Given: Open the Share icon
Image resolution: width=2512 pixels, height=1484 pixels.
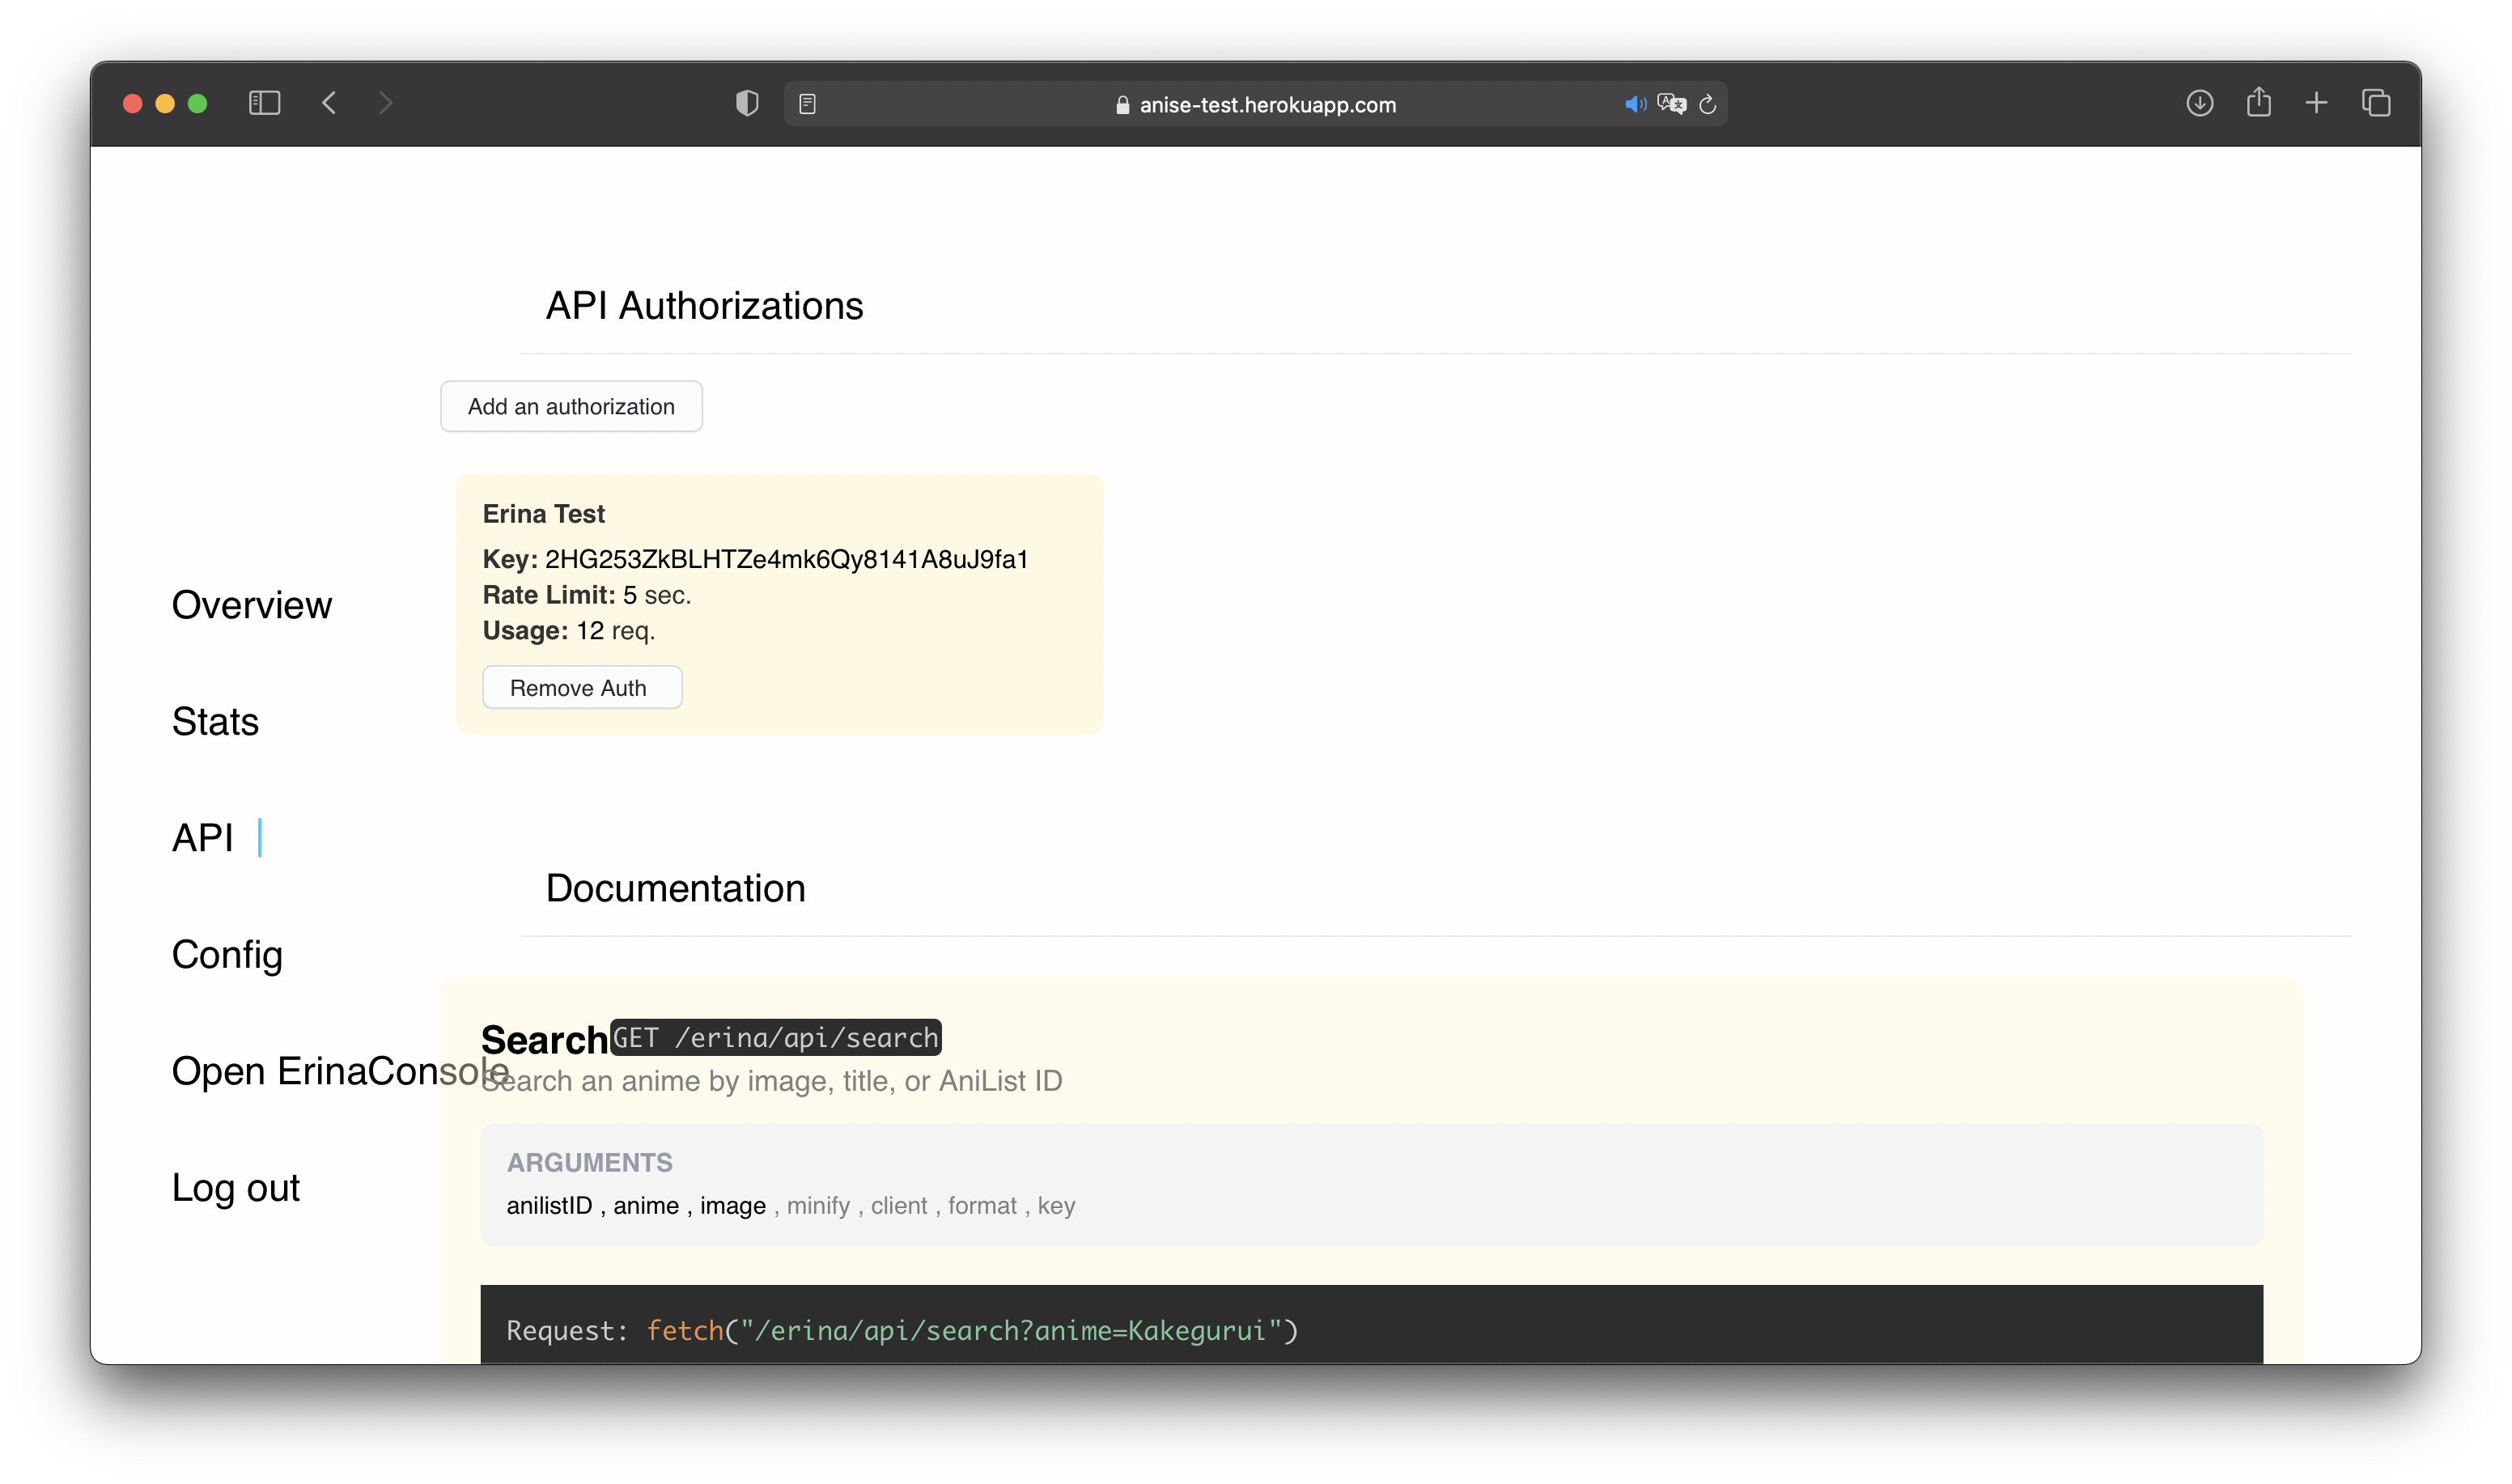Looking at the screenshot, I should pyautogui.click(x=2258, y=102).
